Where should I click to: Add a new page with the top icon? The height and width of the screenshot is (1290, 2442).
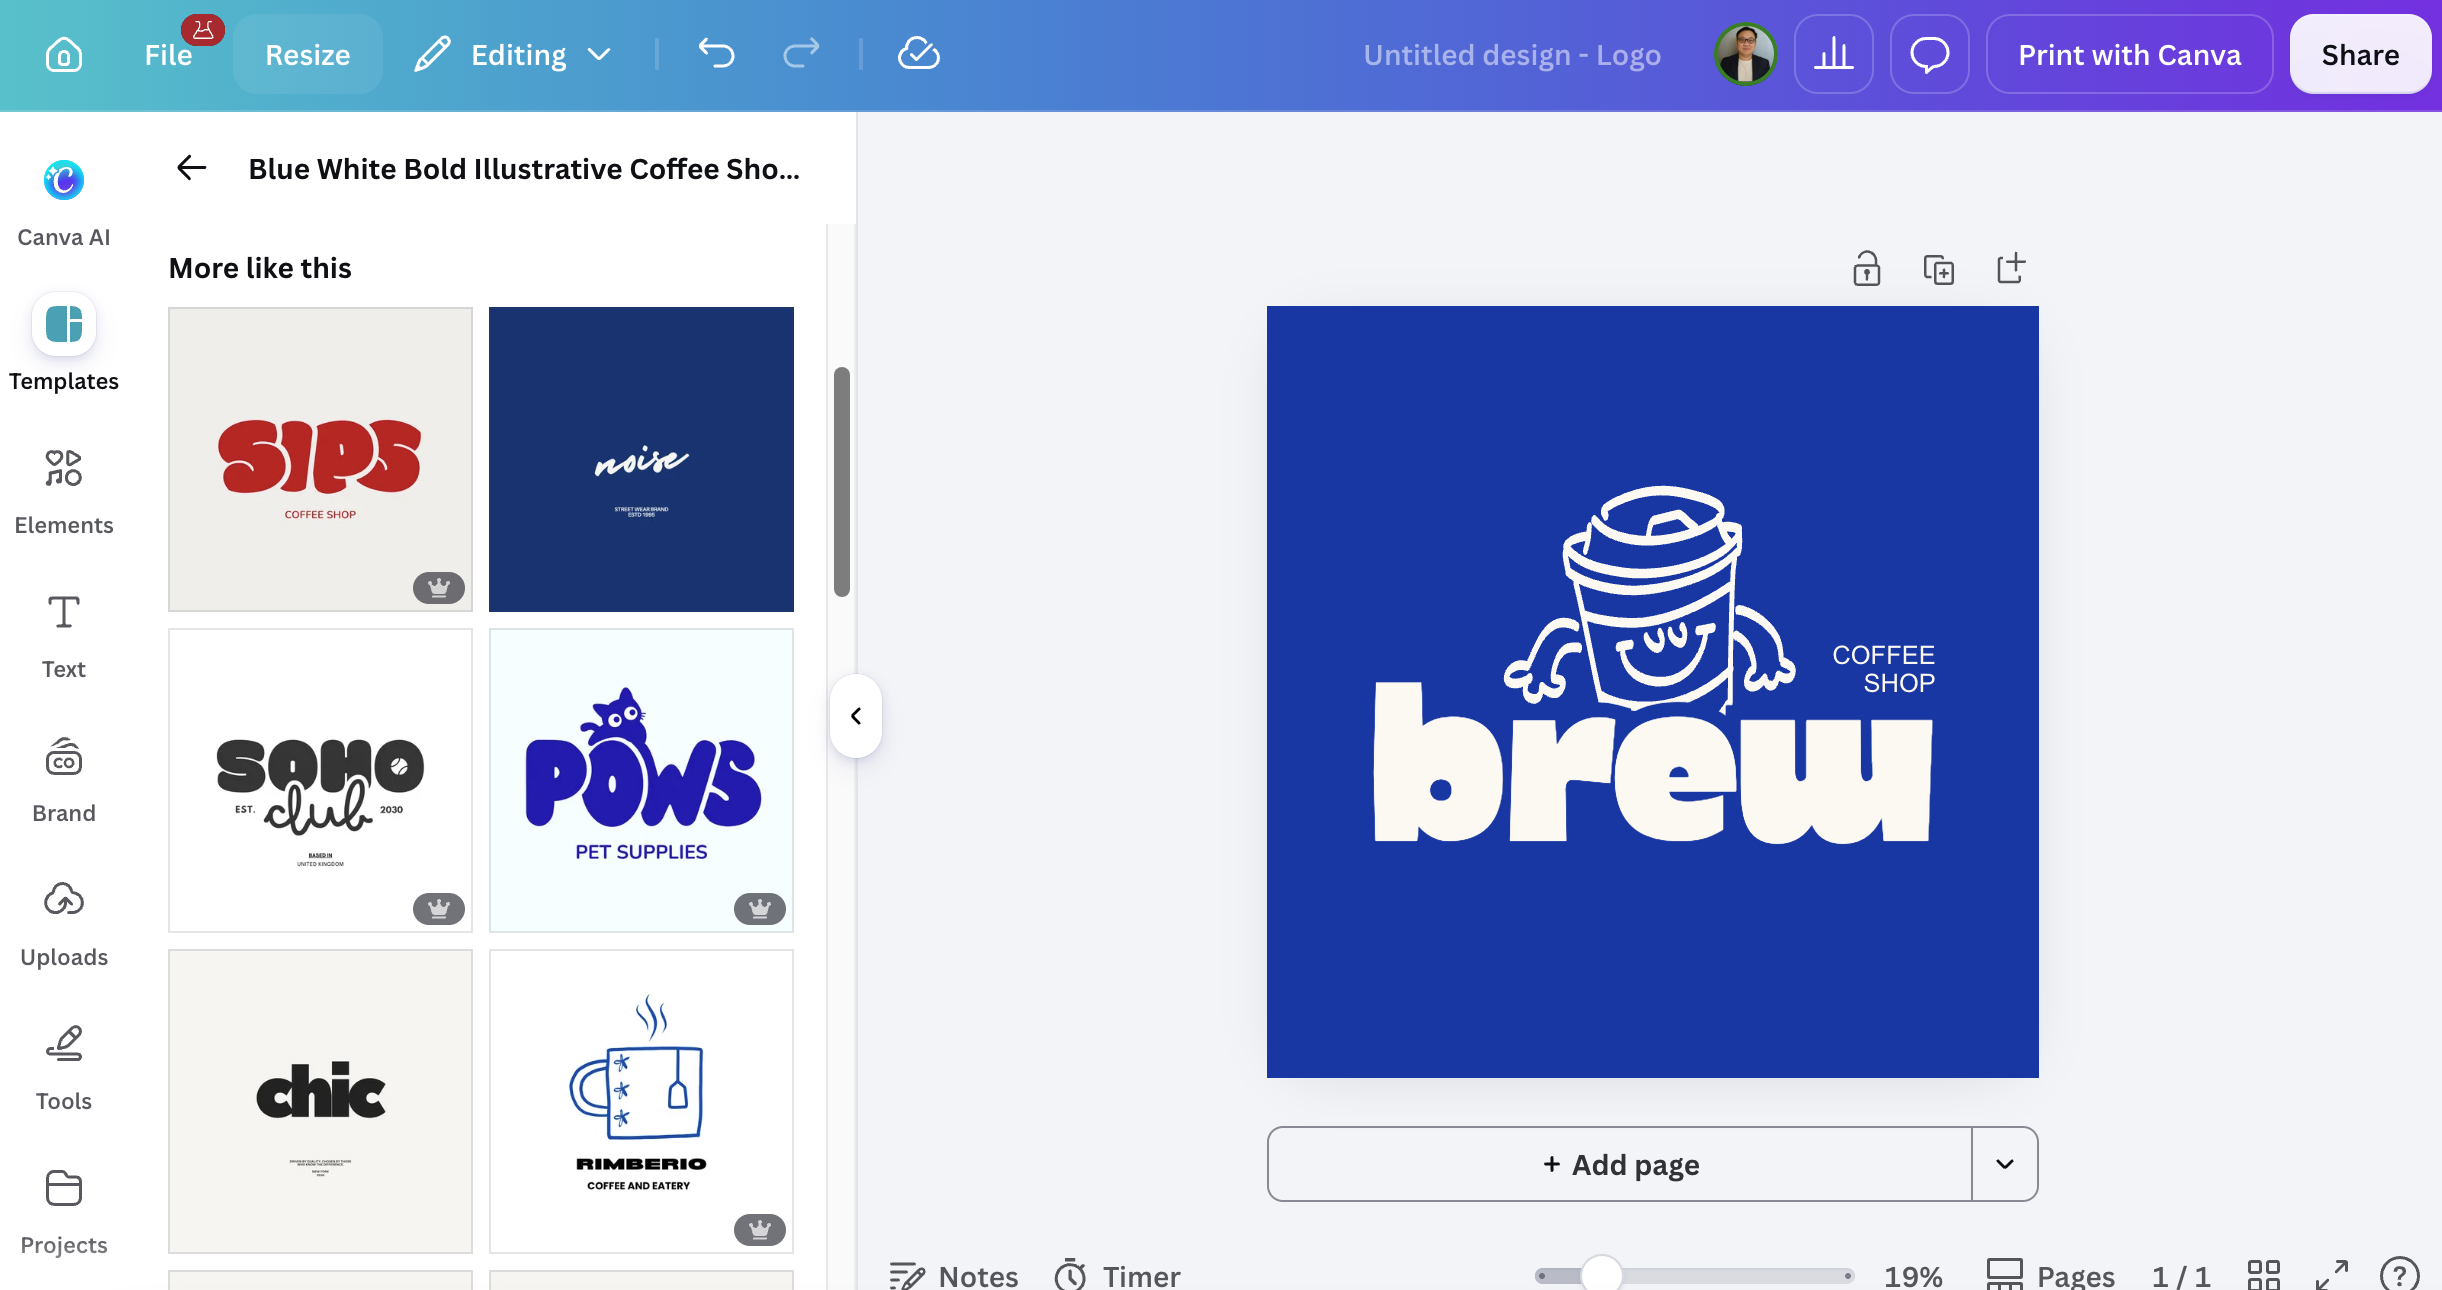[2010, 269]
